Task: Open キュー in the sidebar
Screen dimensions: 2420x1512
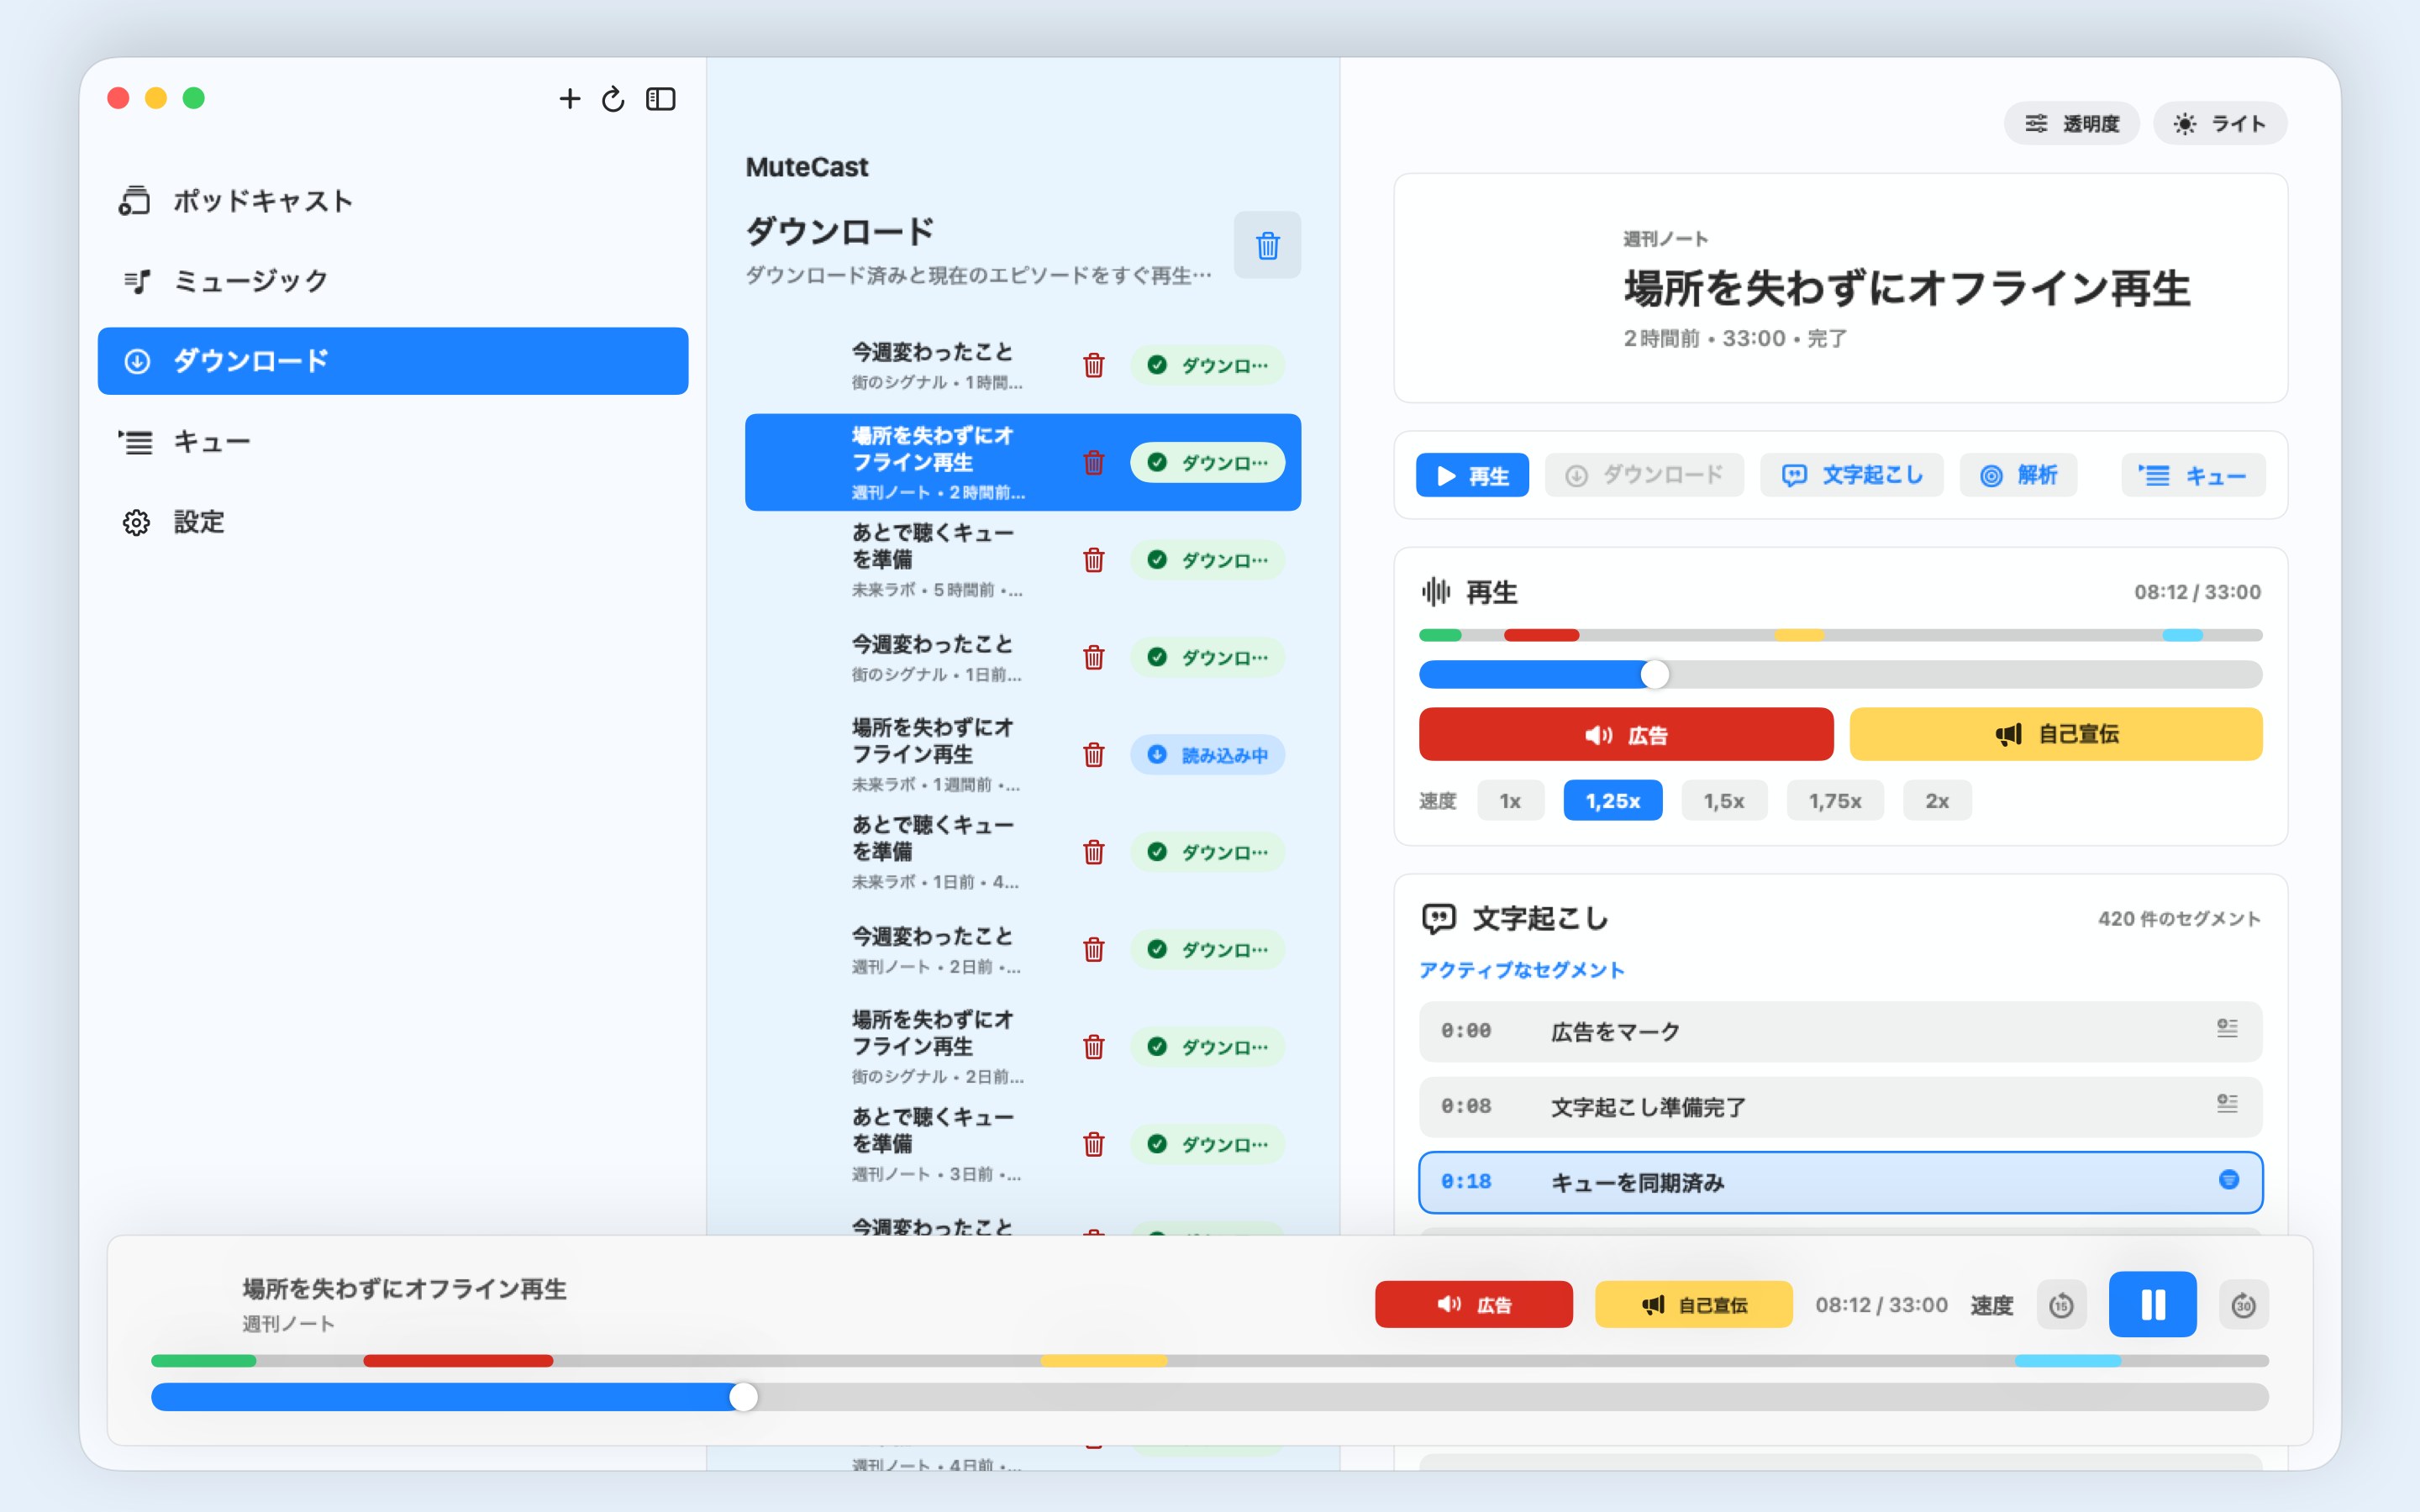Action: tap(392, 441)
